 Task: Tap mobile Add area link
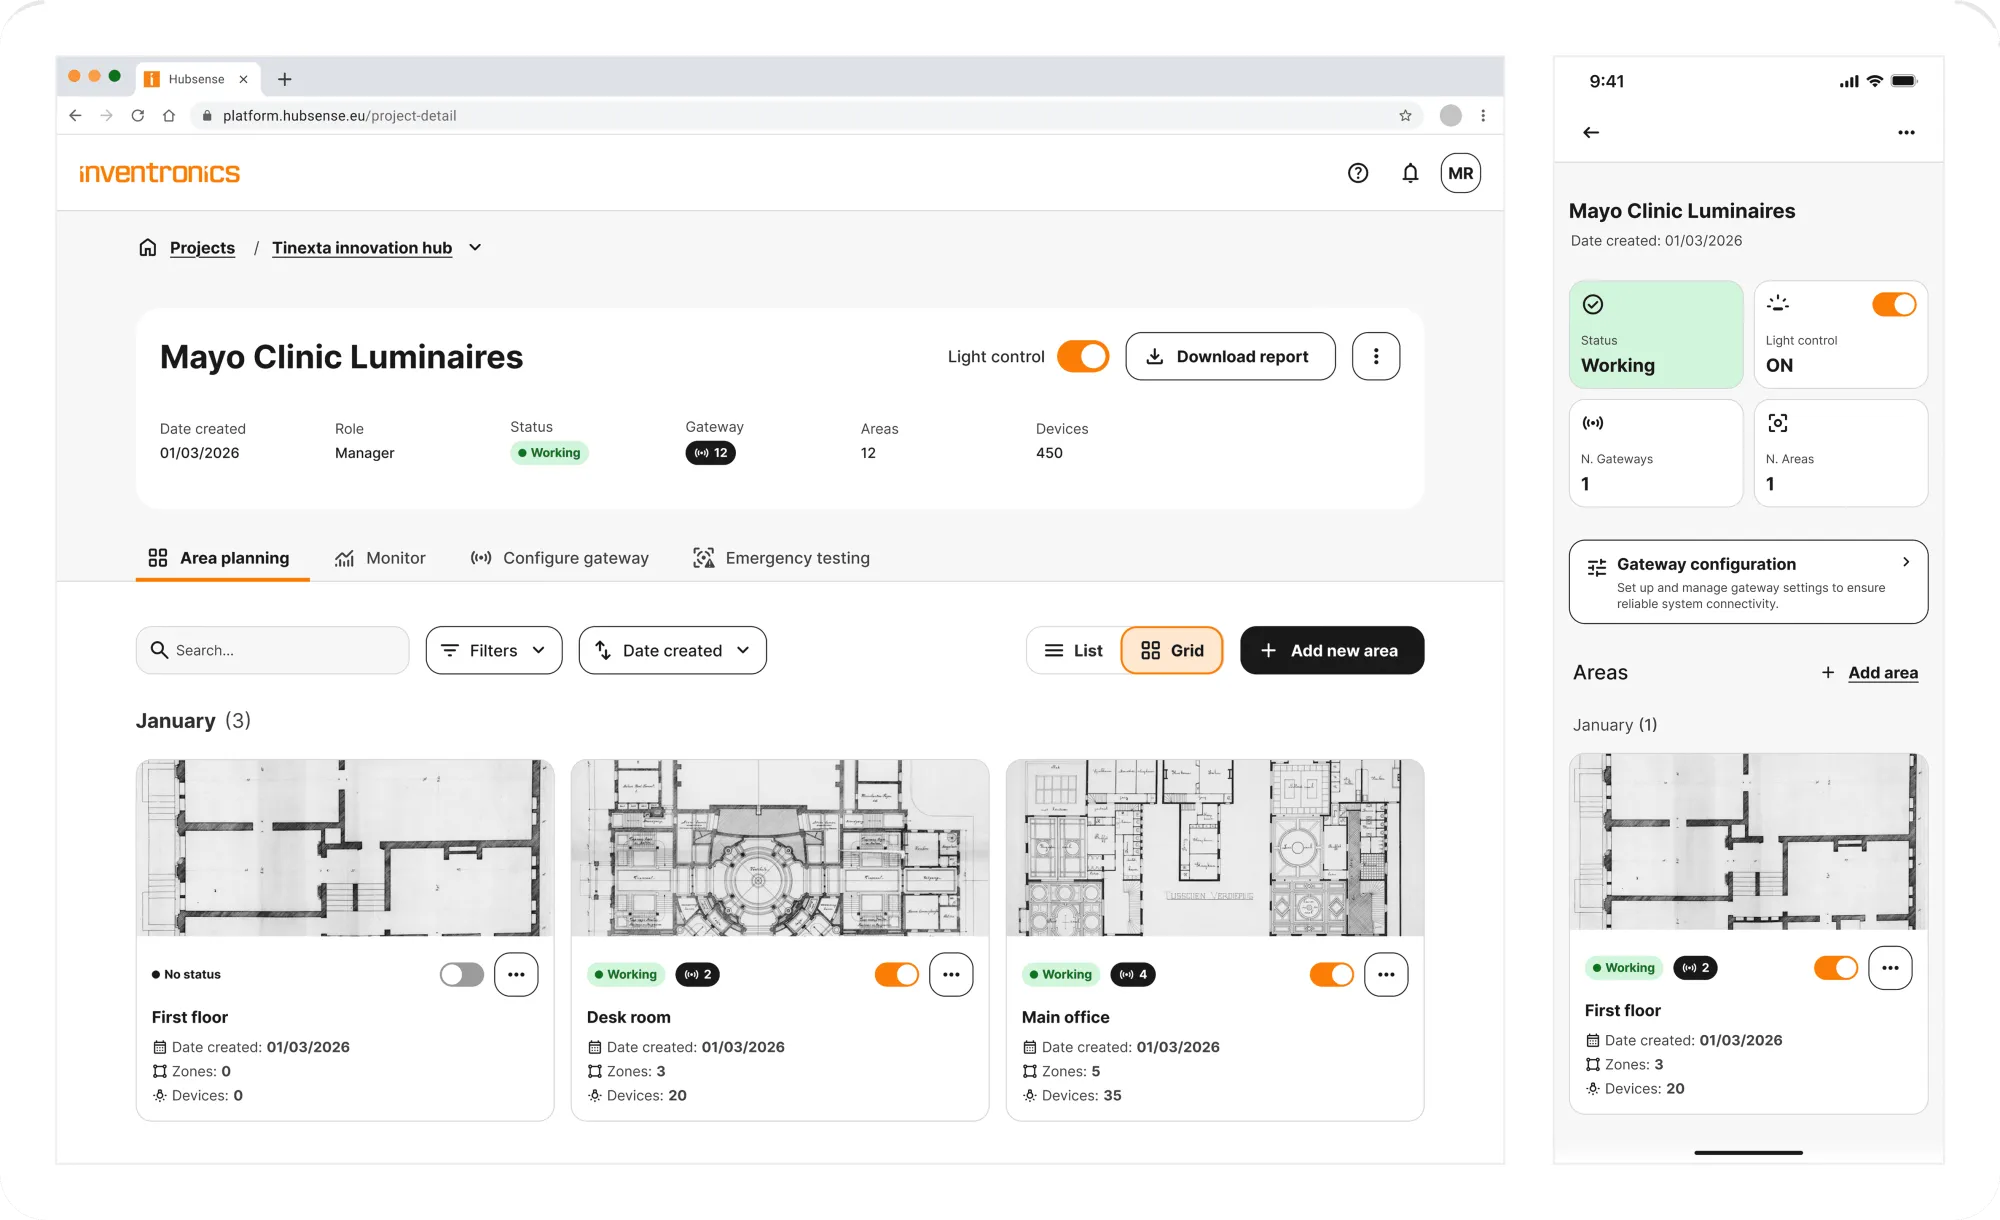coord(1883,673)
